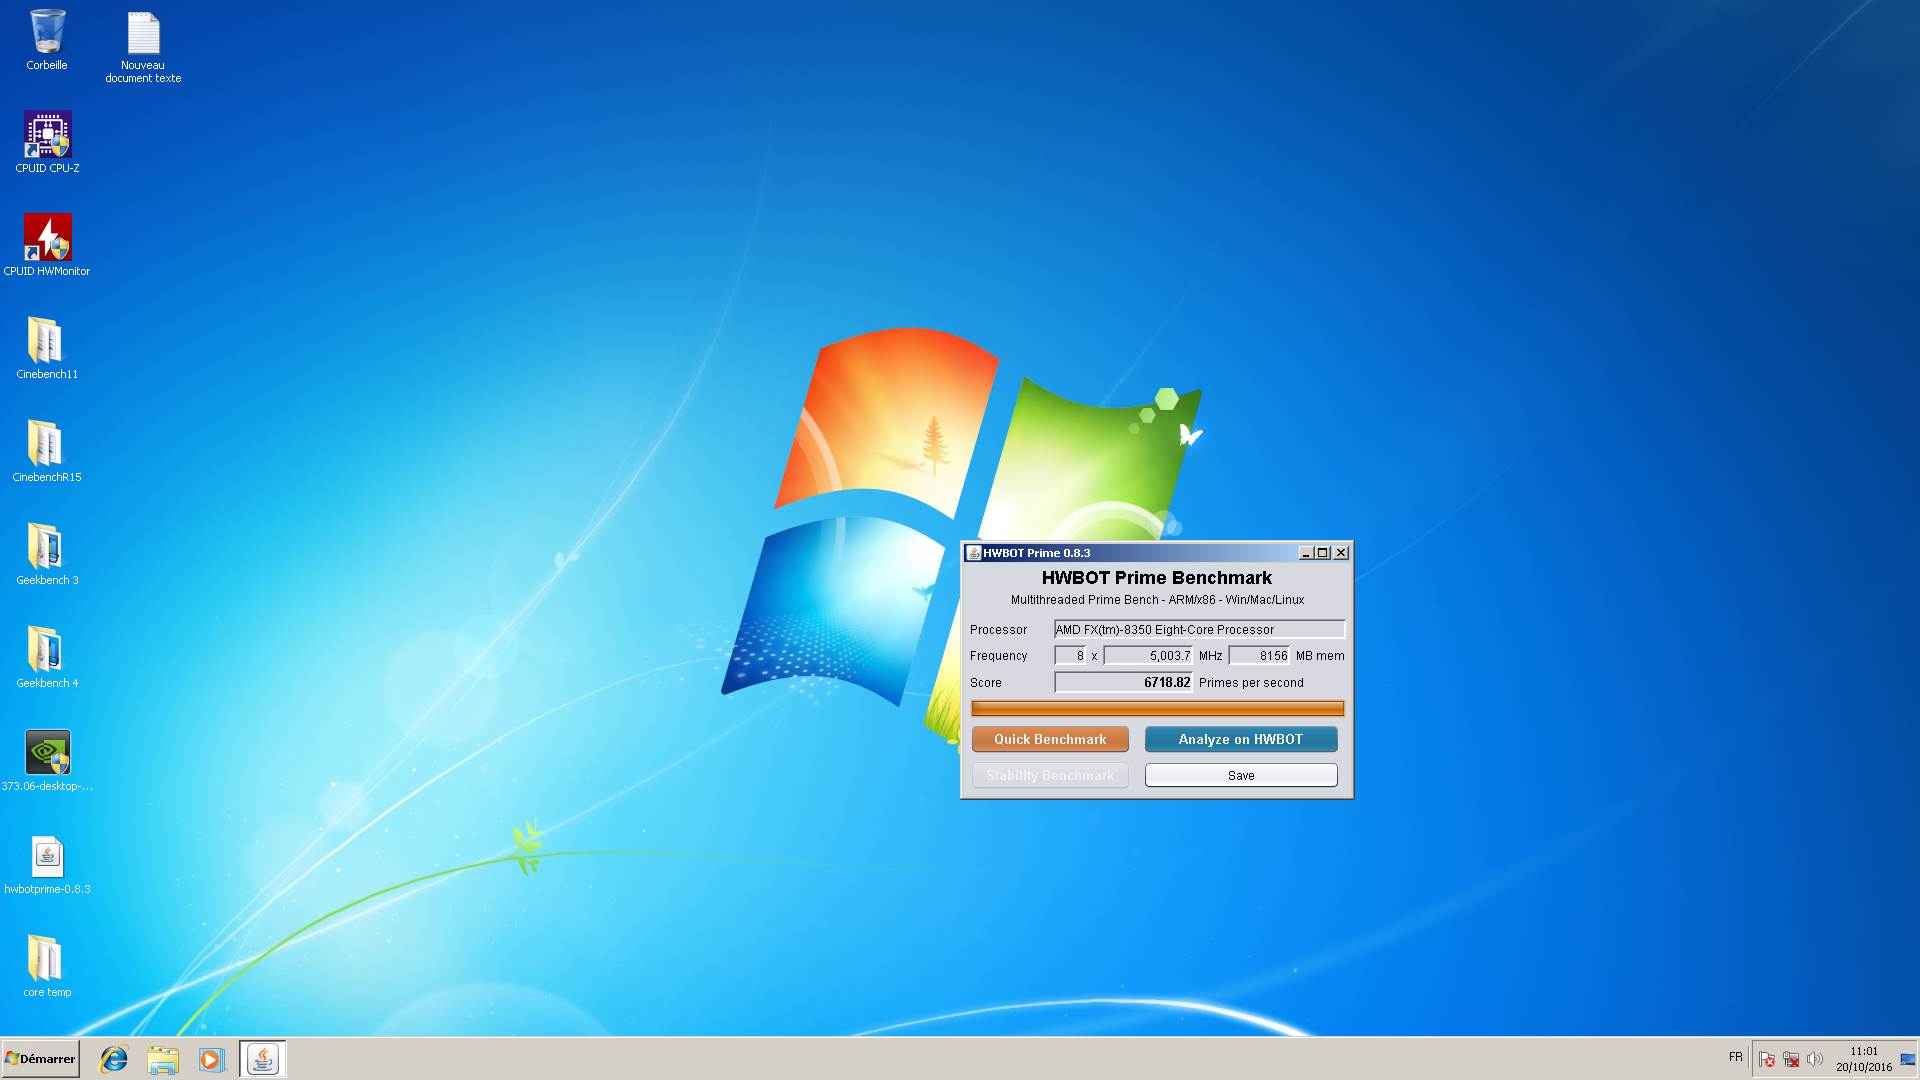This screenshot has height=1080, width=1920.
Task: Launch CPUID CPU-Z shortcut
Action: pyautogui.click(x=47, y=142)
